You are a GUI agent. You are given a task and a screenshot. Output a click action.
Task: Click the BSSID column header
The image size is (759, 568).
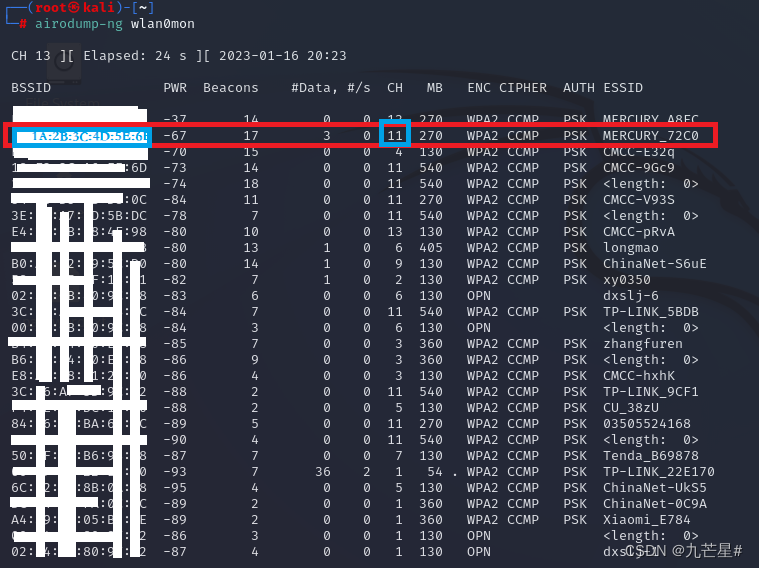[x=31, y=88]
